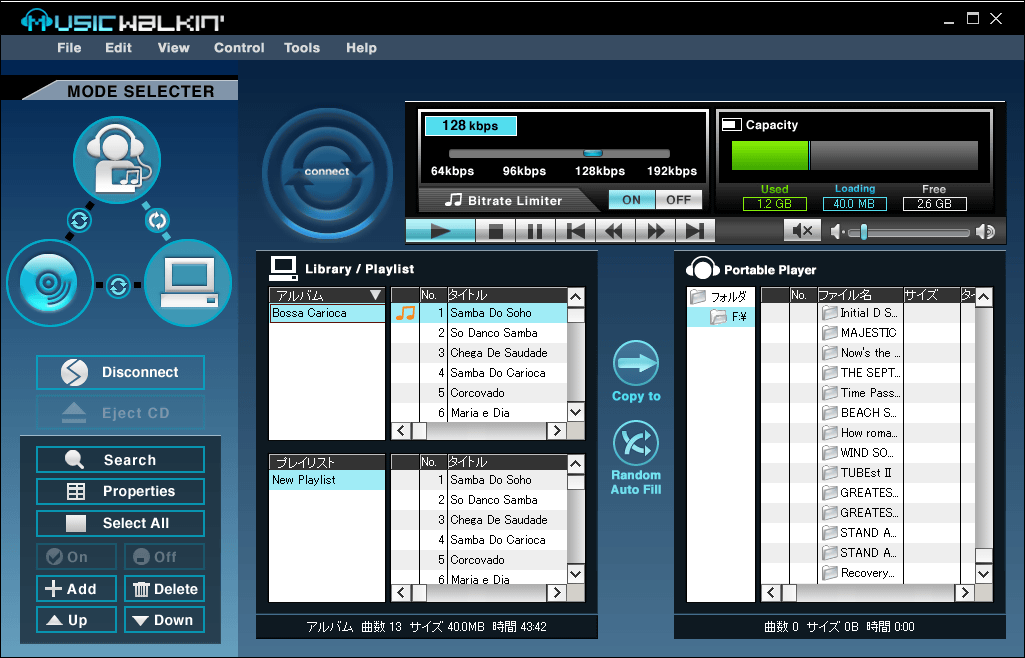Screen dimensions: 1025x658
Task: Stop playback
Action: click(x=496, y=231)
